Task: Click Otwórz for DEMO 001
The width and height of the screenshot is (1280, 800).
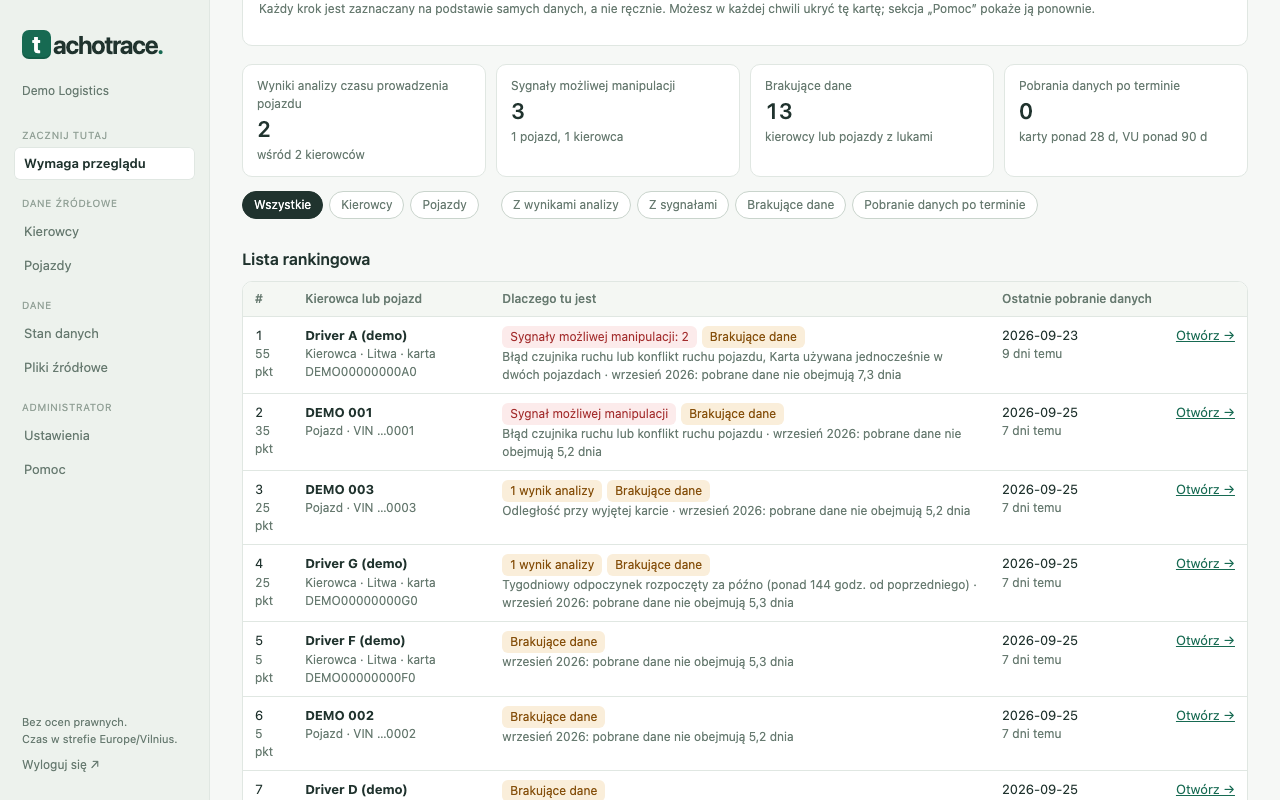Action: coord(1205,413)
